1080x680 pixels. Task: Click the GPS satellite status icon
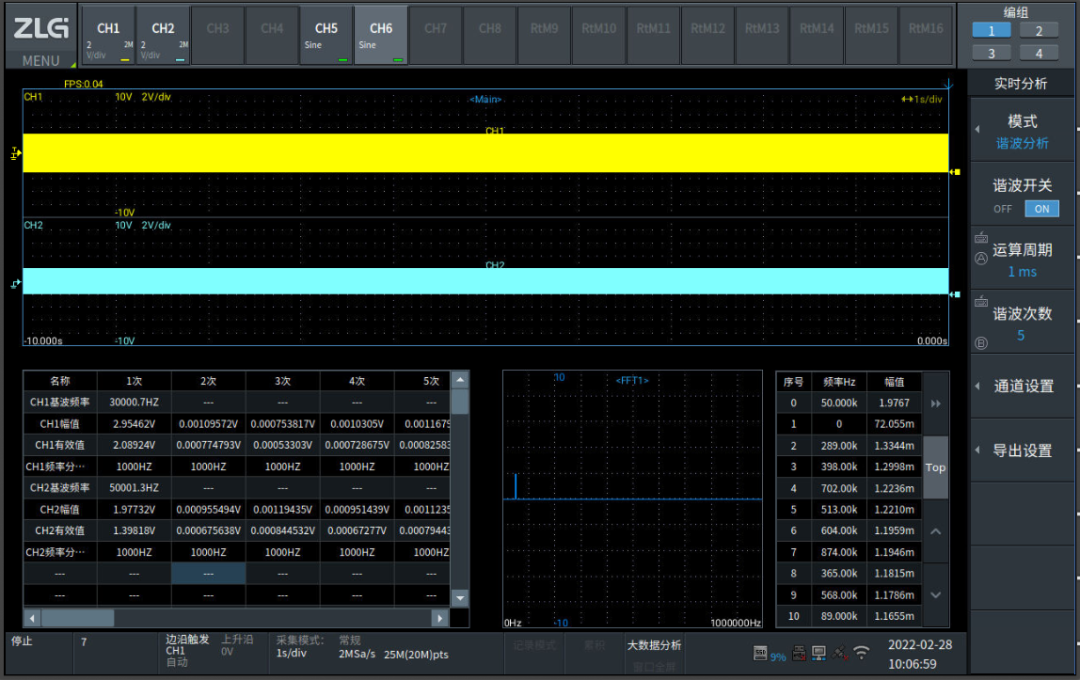[838, 653]
